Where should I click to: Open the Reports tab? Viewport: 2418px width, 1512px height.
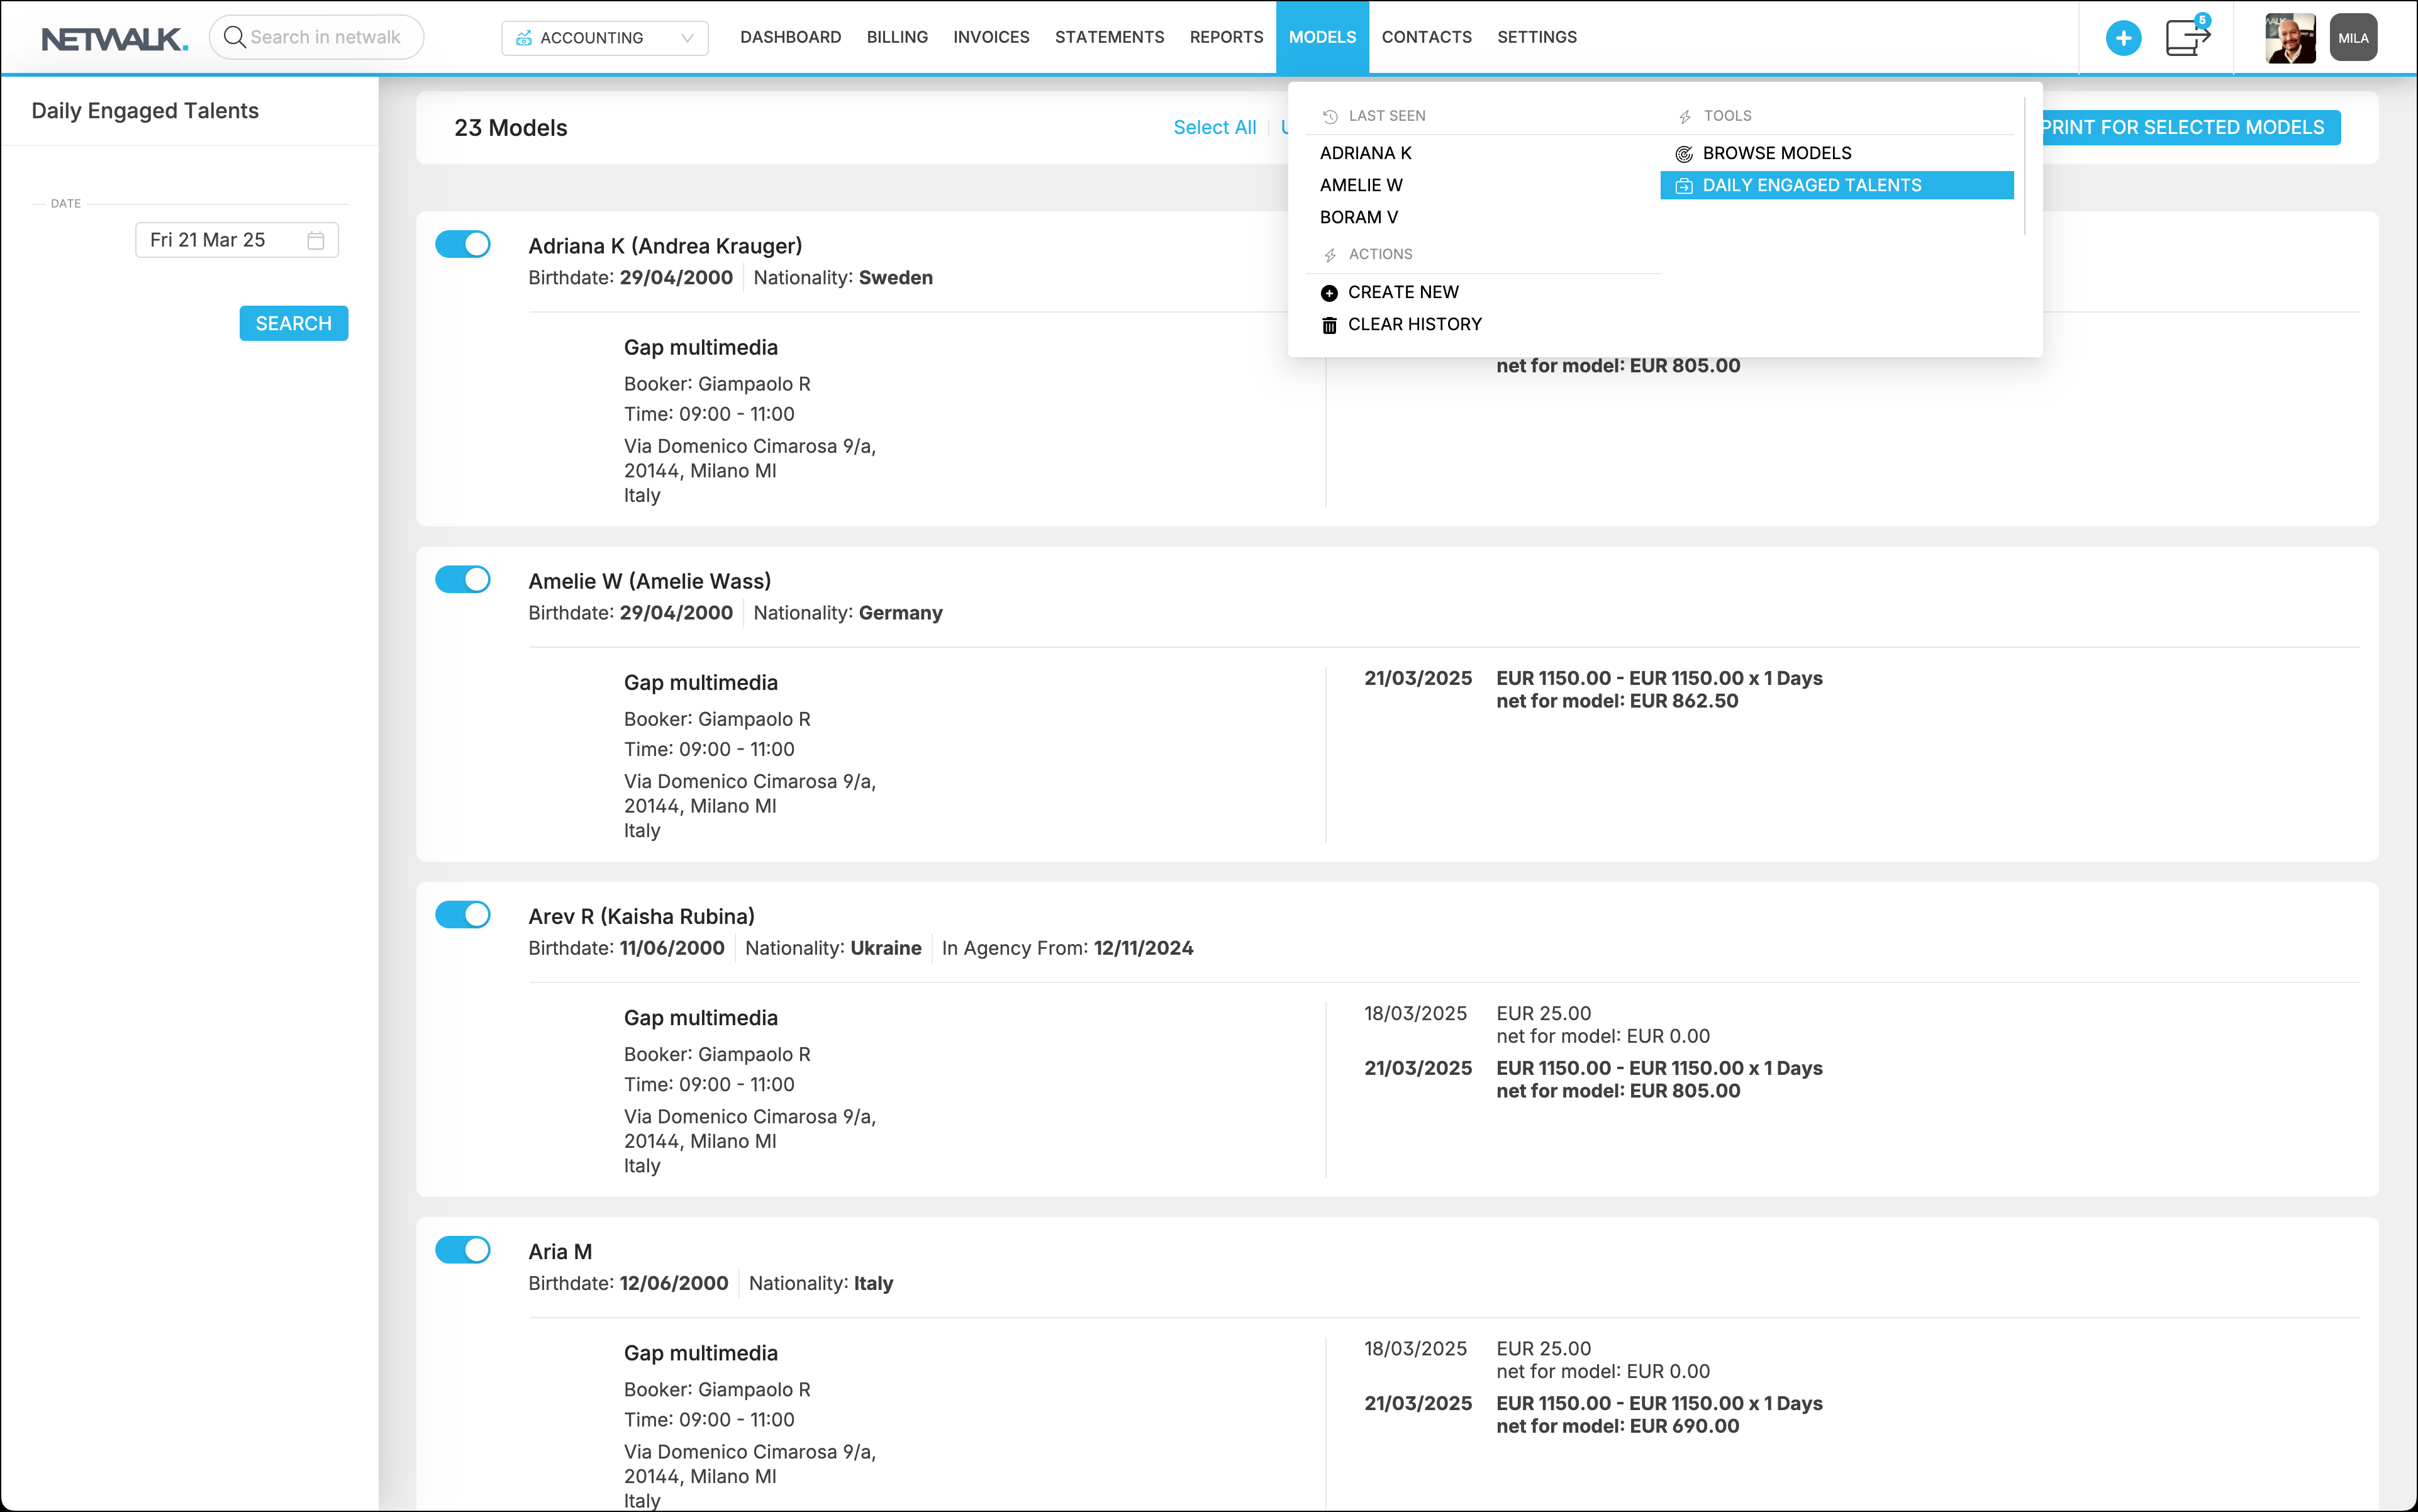[1226, 37]
